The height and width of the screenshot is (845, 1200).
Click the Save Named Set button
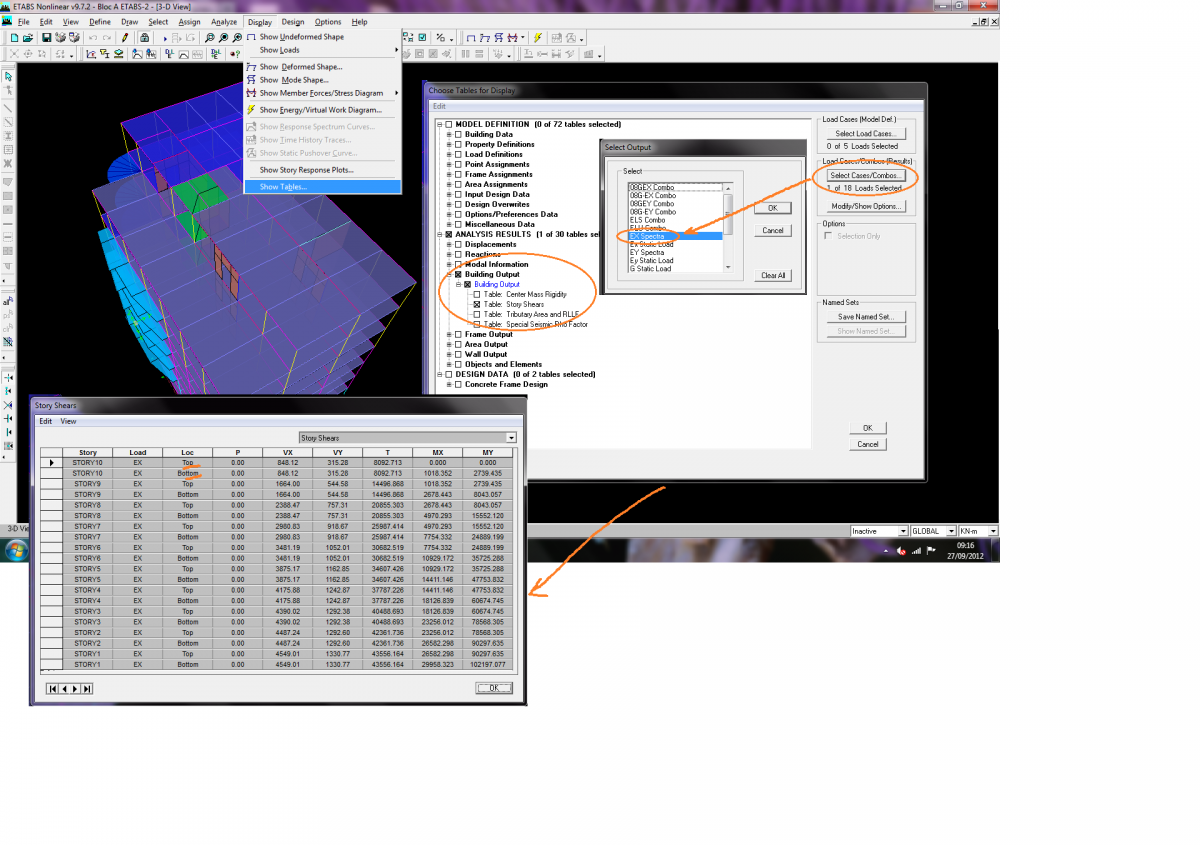point(867,316)
